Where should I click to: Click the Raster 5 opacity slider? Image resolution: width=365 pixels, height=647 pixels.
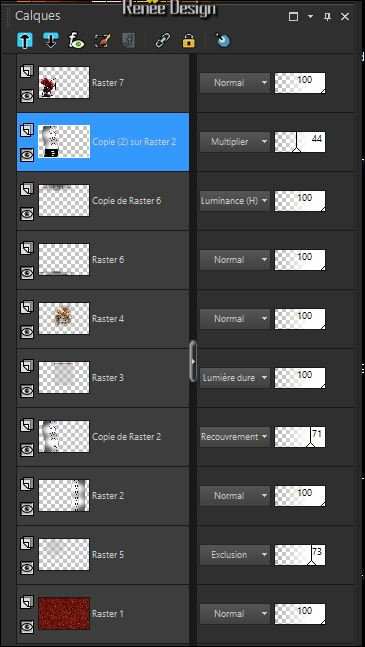coord(300,555)
